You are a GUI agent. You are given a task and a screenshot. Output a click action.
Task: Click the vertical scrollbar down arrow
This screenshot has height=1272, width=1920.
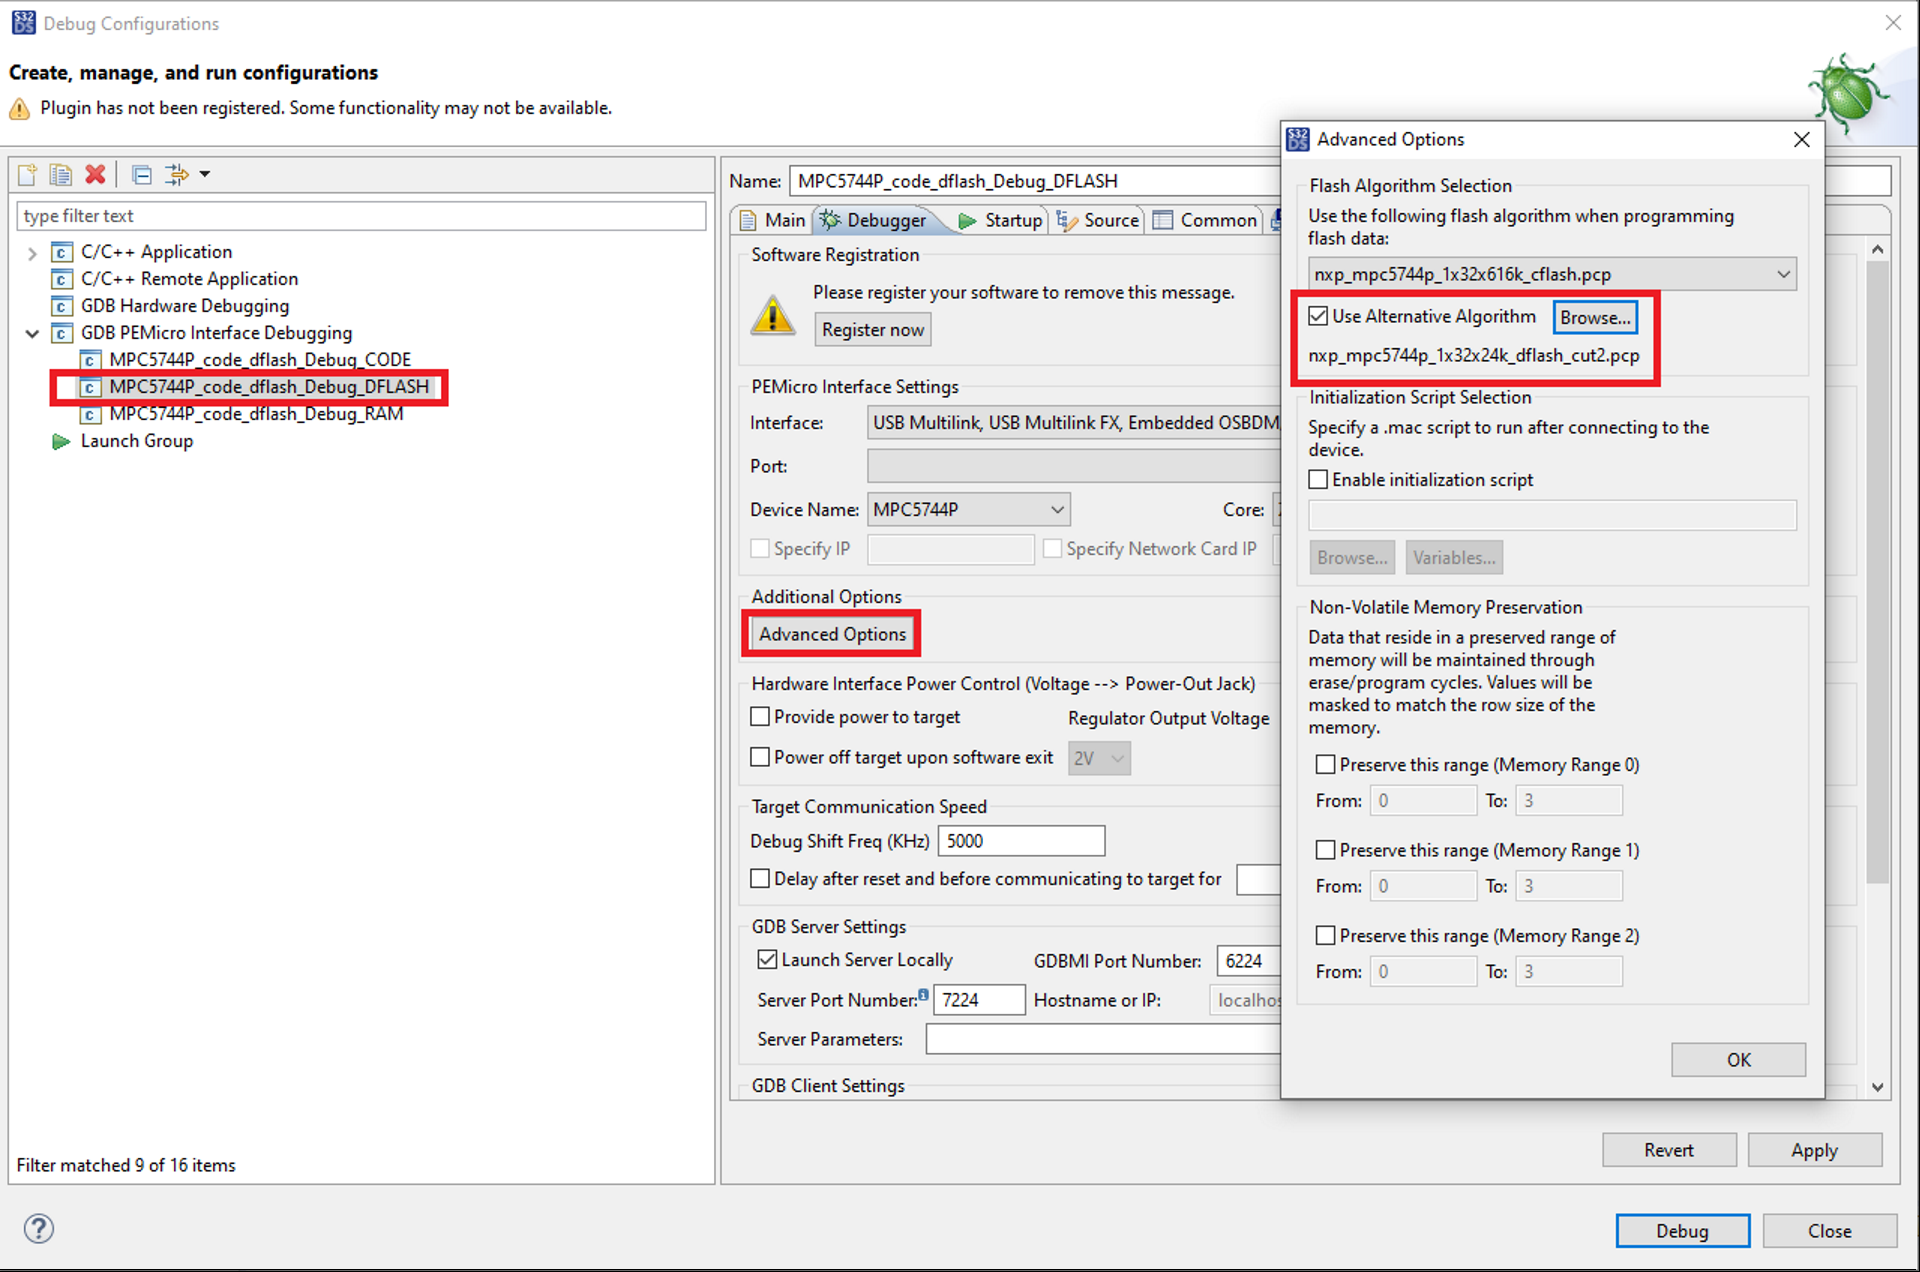[x=1877, y=1087]
